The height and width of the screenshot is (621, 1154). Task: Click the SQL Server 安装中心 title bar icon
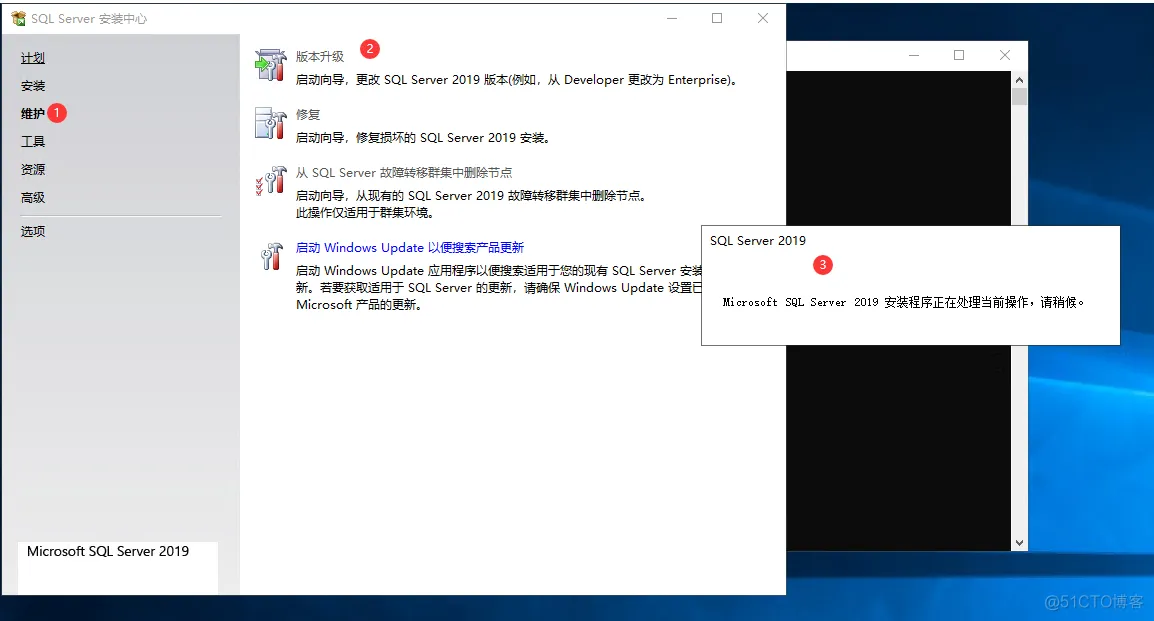click(18, 18)
